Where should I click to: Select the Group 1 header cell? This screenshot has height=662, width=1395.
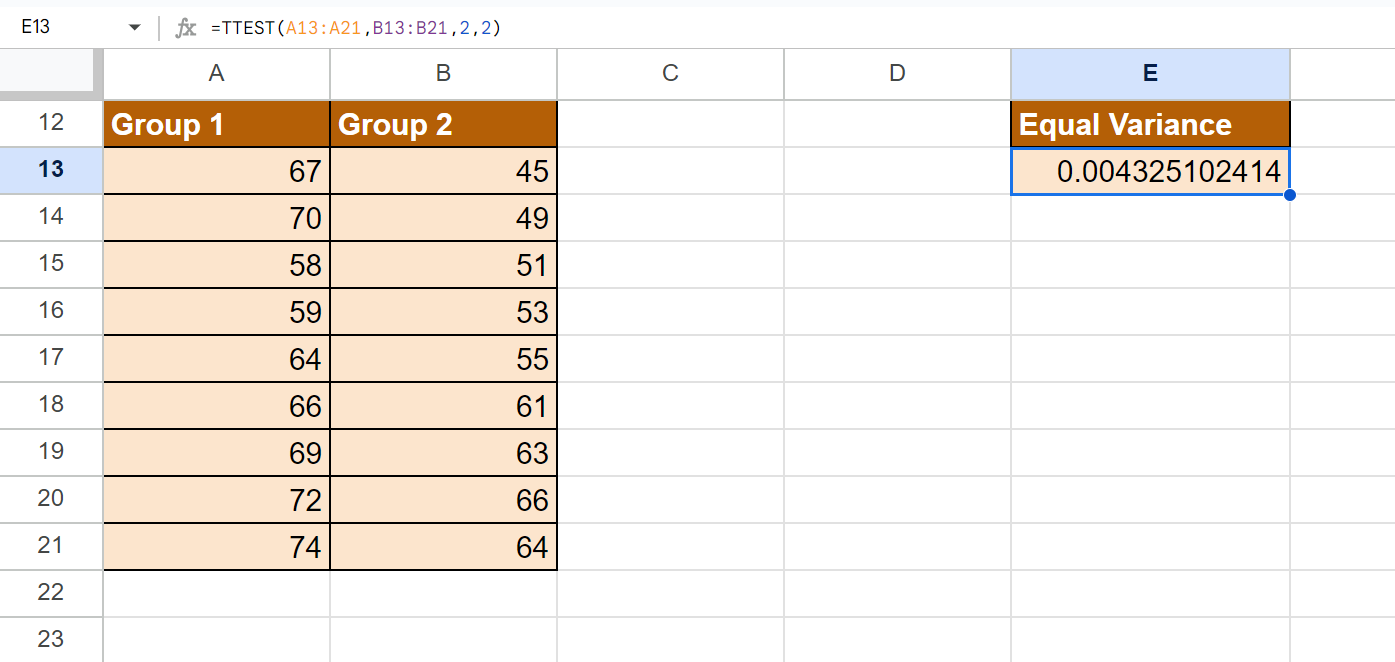click(217, 124)
